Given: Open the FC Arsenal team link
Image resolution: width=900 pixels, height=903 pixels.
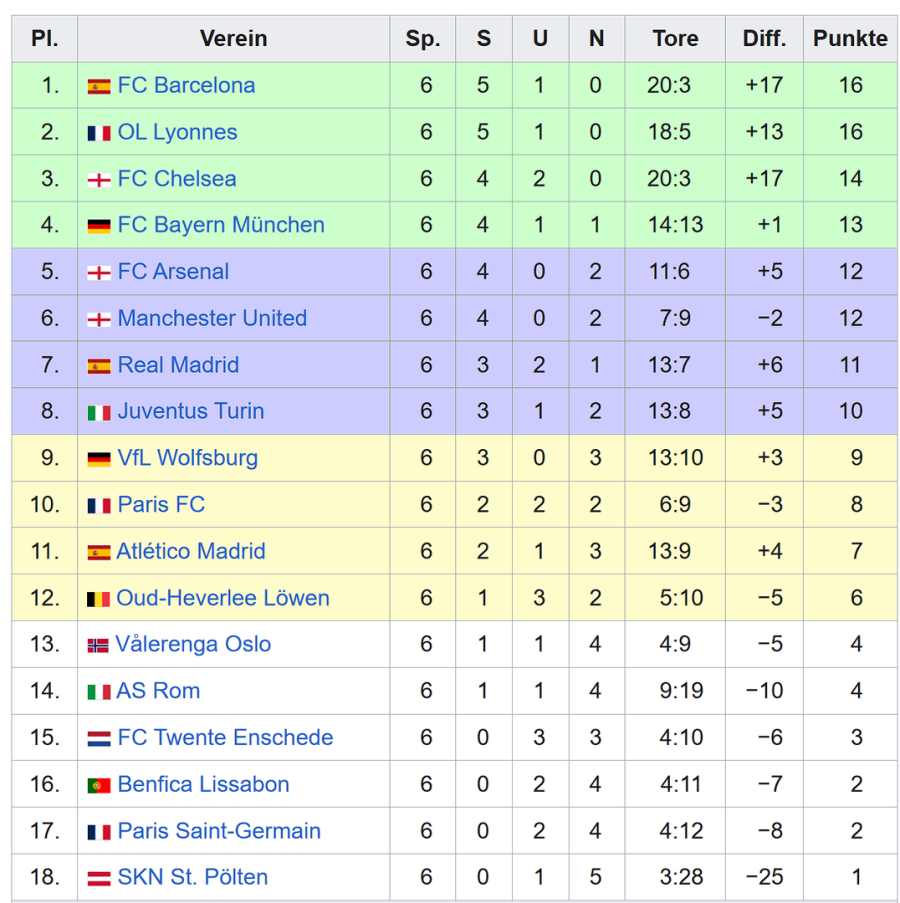Looking at the screenshot, I should pyautogui.click(x=173, y=272).
